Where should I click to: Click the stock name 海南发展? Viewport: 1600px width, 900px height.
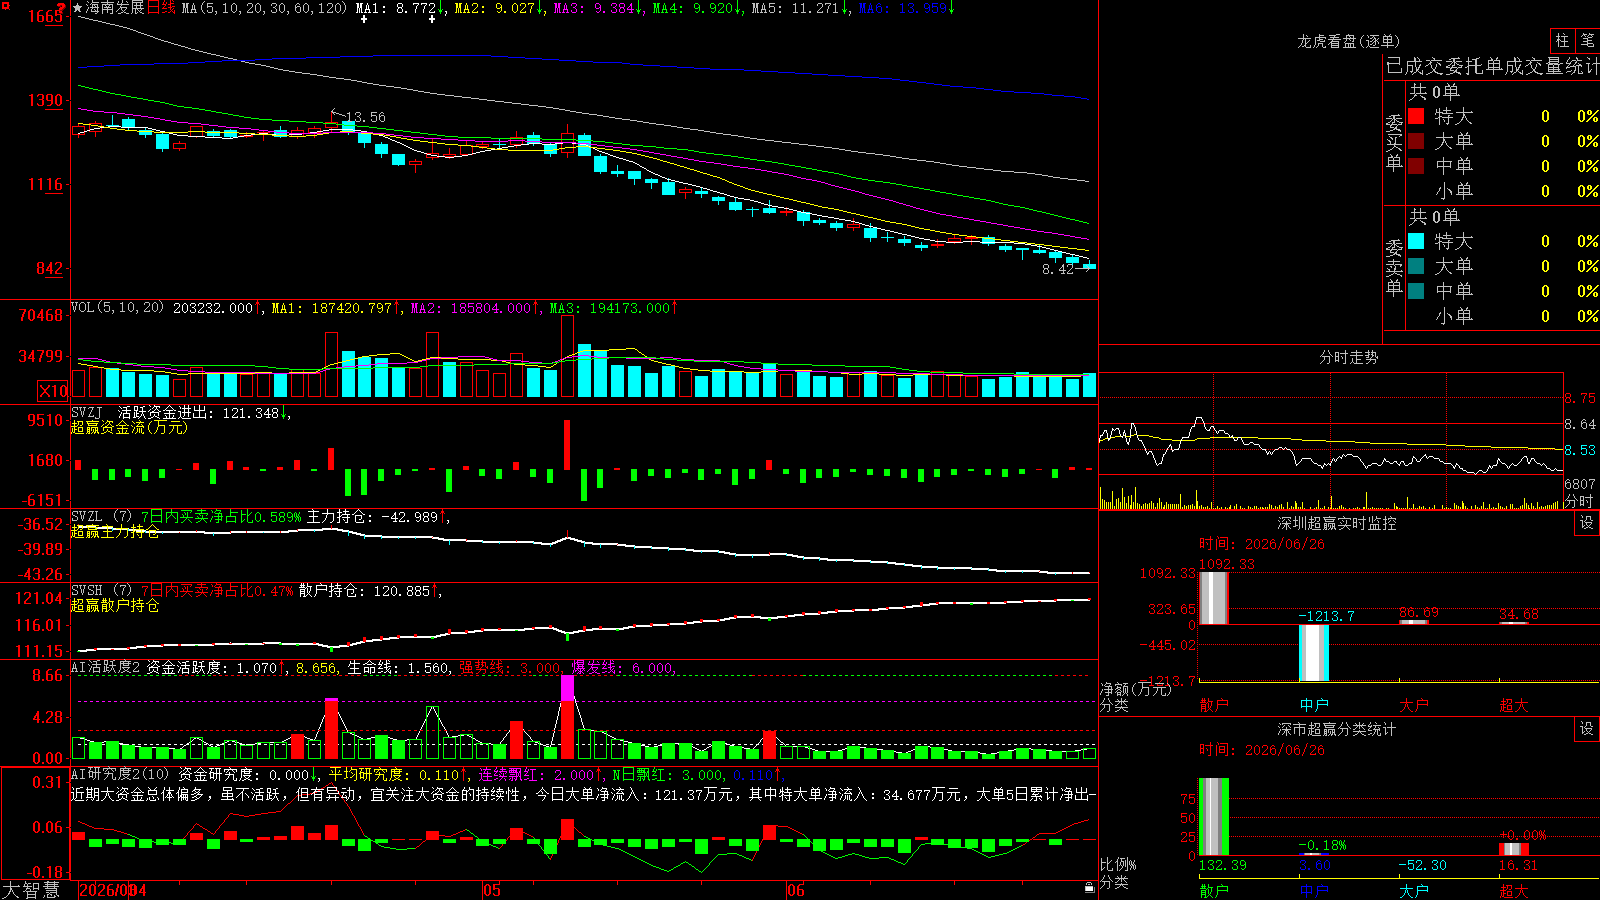click(115, 8)
